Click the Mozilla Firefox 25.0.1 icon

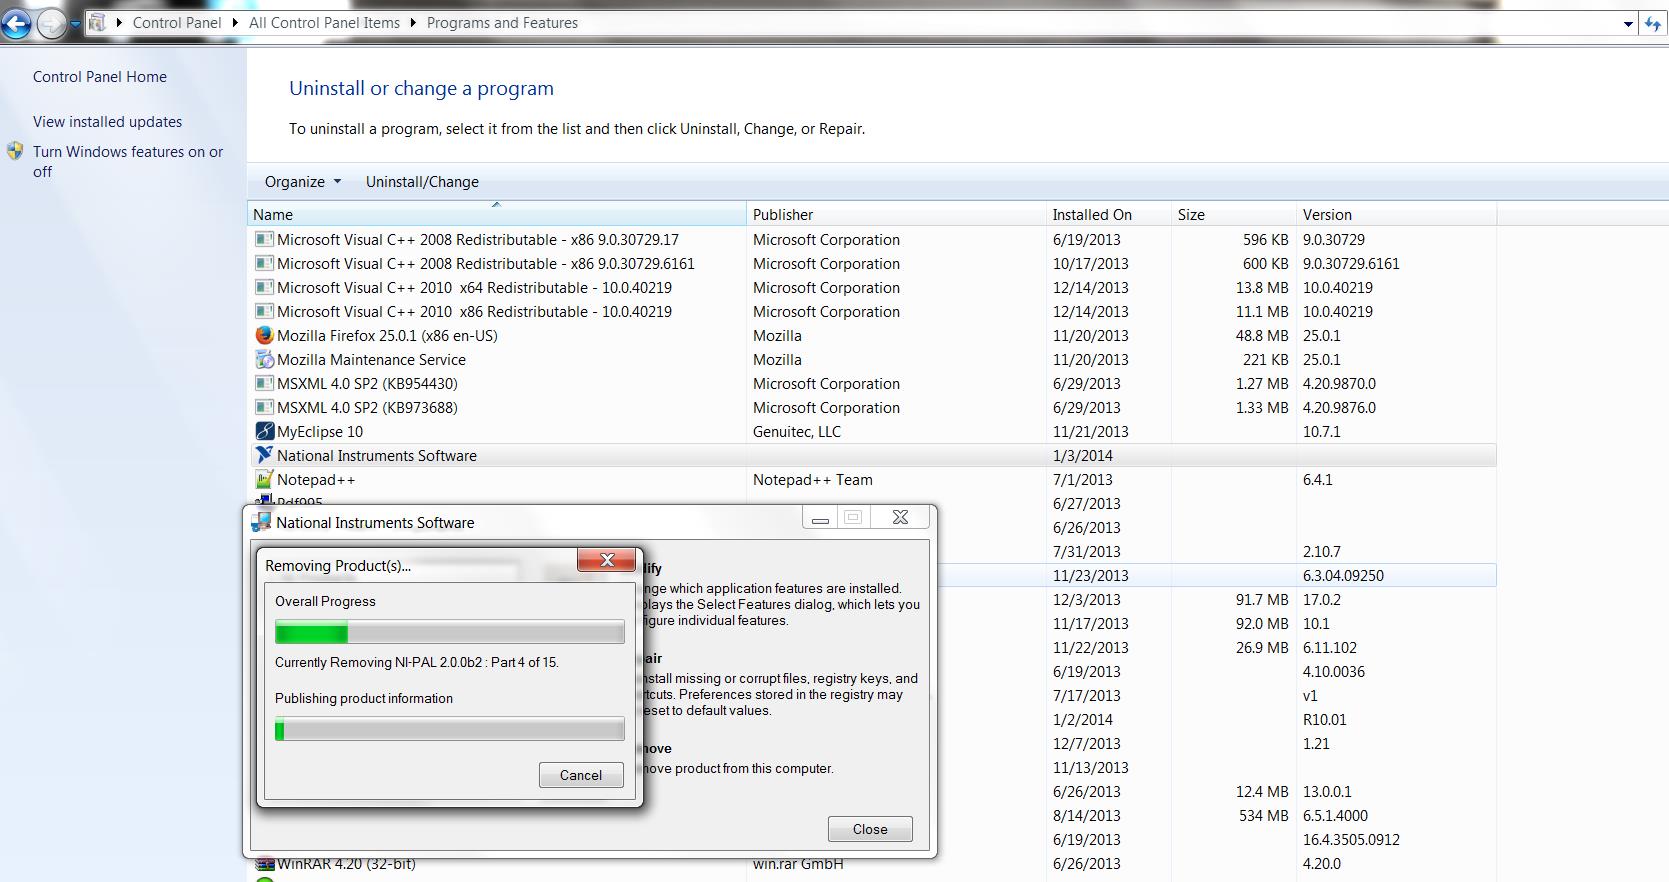click(264, 336)
